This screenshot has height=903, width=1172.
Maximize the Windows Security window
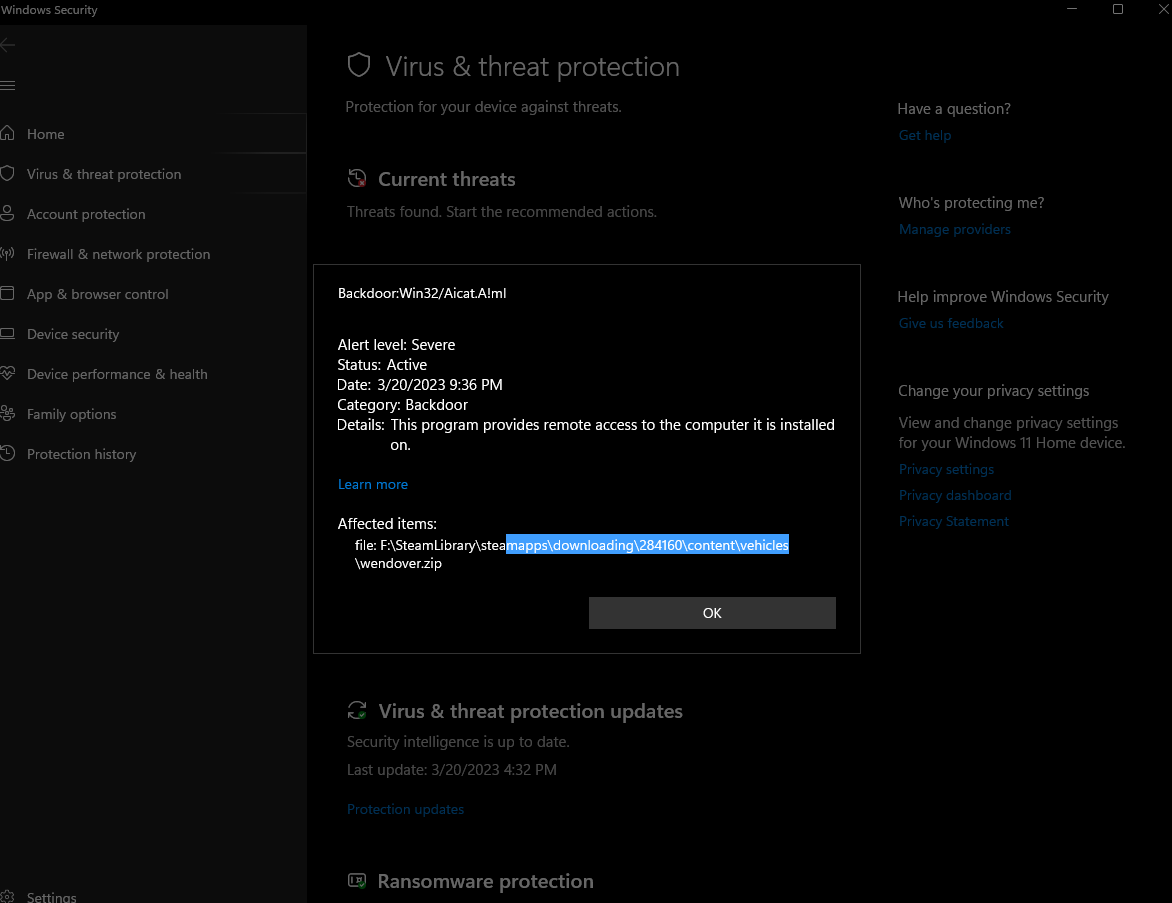coord(1118,9)
